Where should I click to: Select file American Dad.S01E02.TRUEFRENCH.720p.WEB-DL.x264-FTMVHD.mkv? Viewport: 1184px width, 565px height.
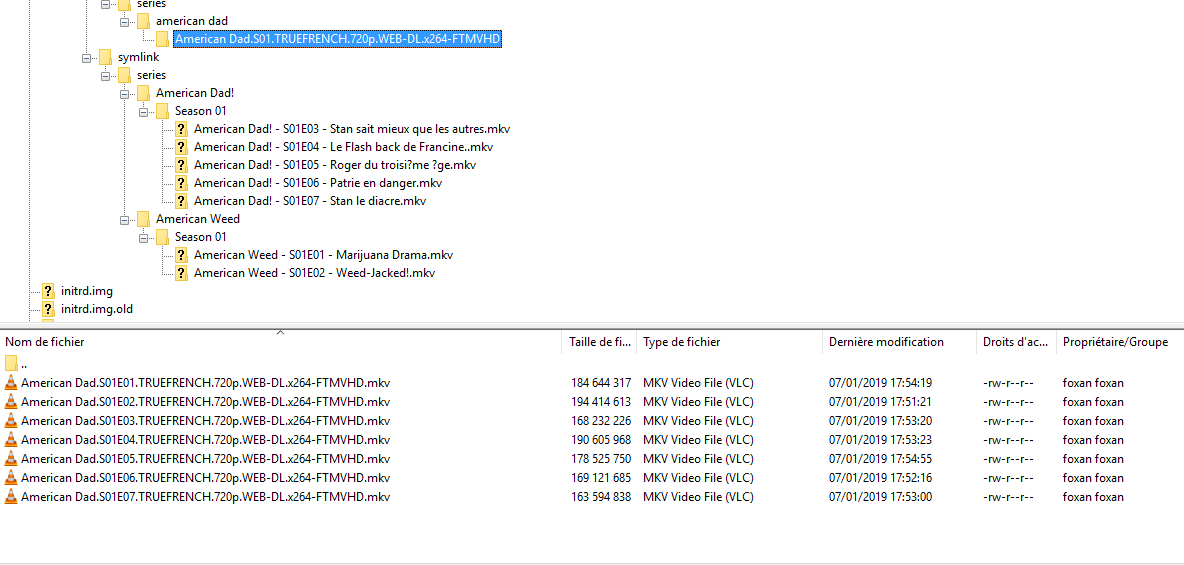(205, 402)
